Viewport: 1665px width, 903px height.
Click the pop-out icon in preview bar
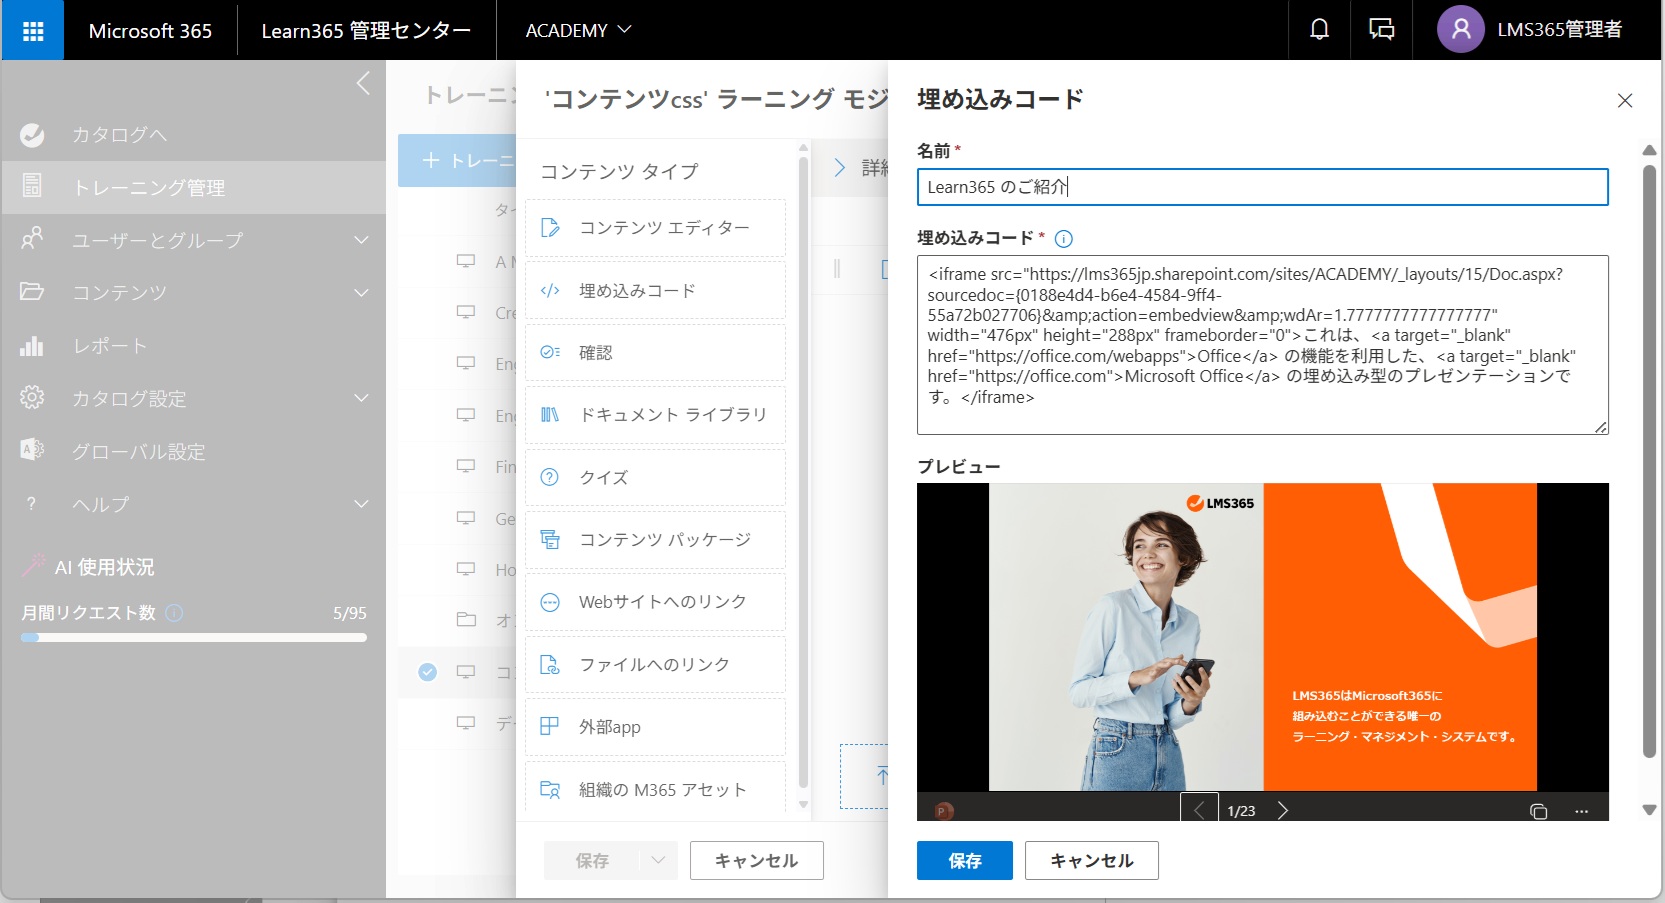(x=1539, y=811)
